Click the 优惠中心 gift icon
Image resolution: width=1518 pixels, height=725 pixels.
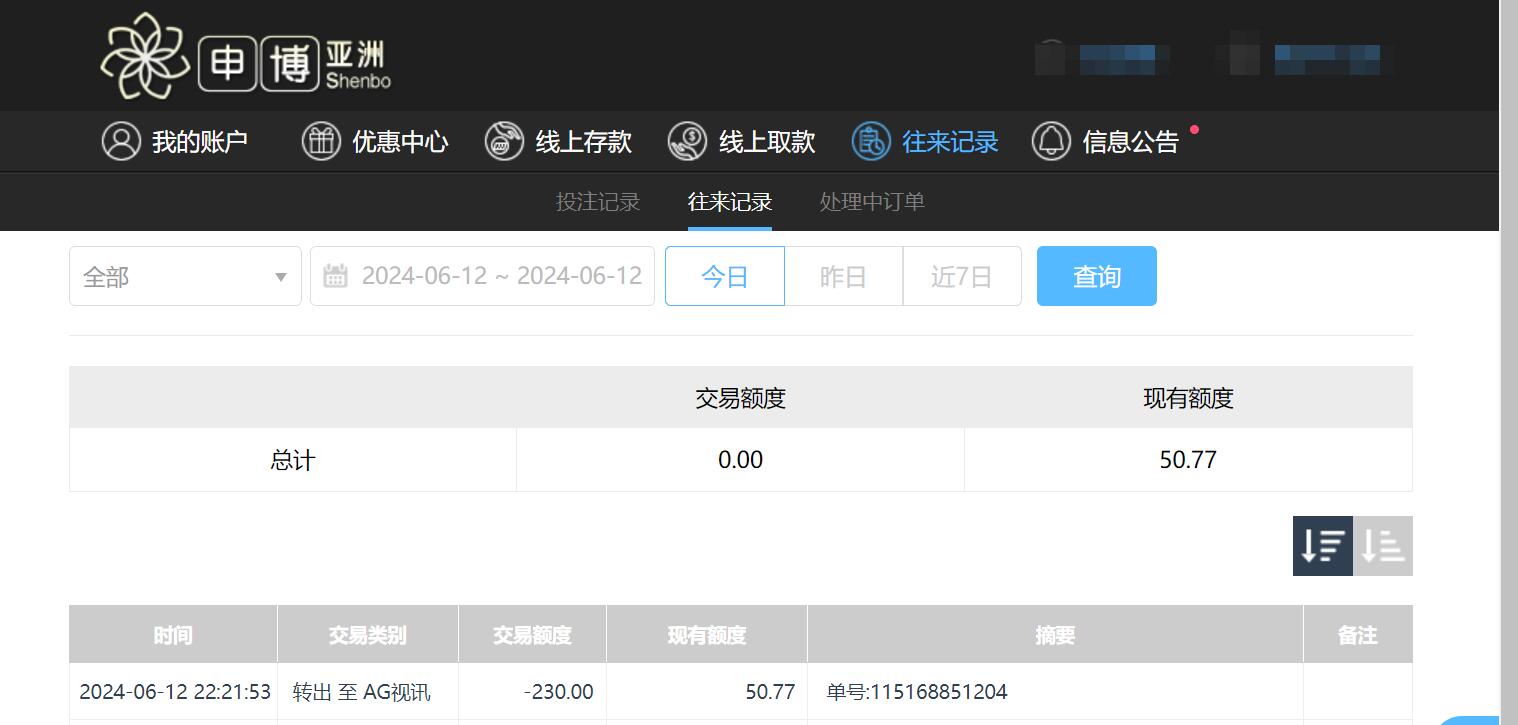[x=320, y=141]
